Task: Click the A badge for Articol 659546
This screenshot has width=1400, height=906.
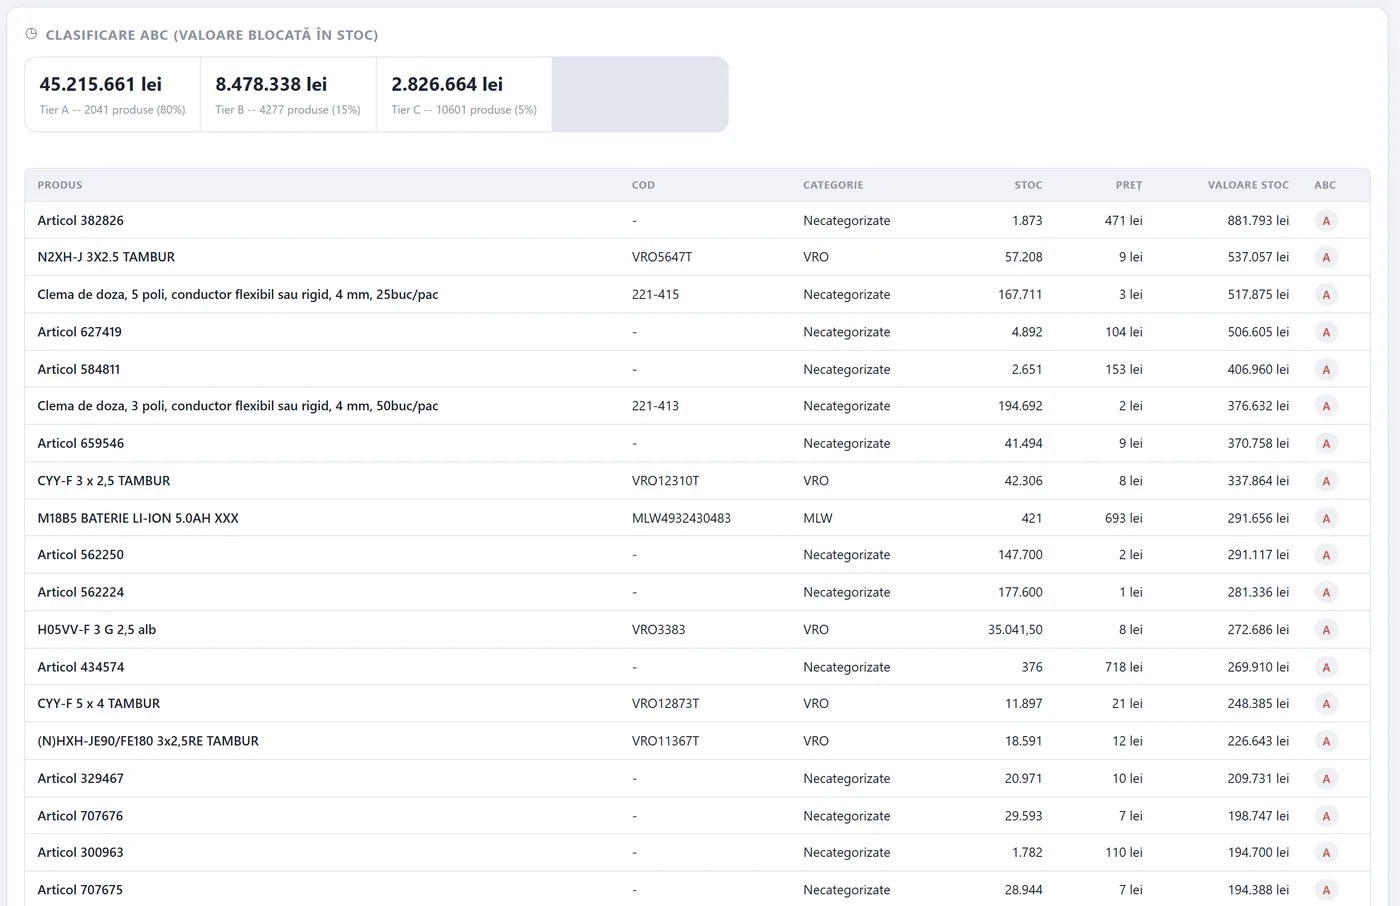Action: pyautogui.click(x=1326, y=444)
